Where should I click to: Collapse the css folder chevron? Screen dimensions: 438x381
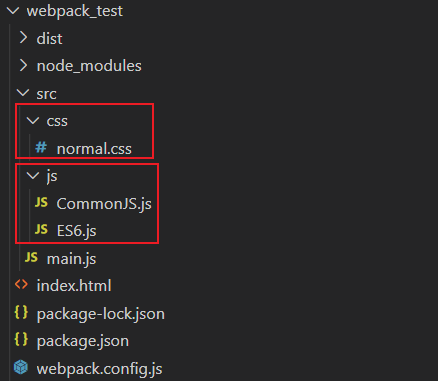tap(33, 120)
